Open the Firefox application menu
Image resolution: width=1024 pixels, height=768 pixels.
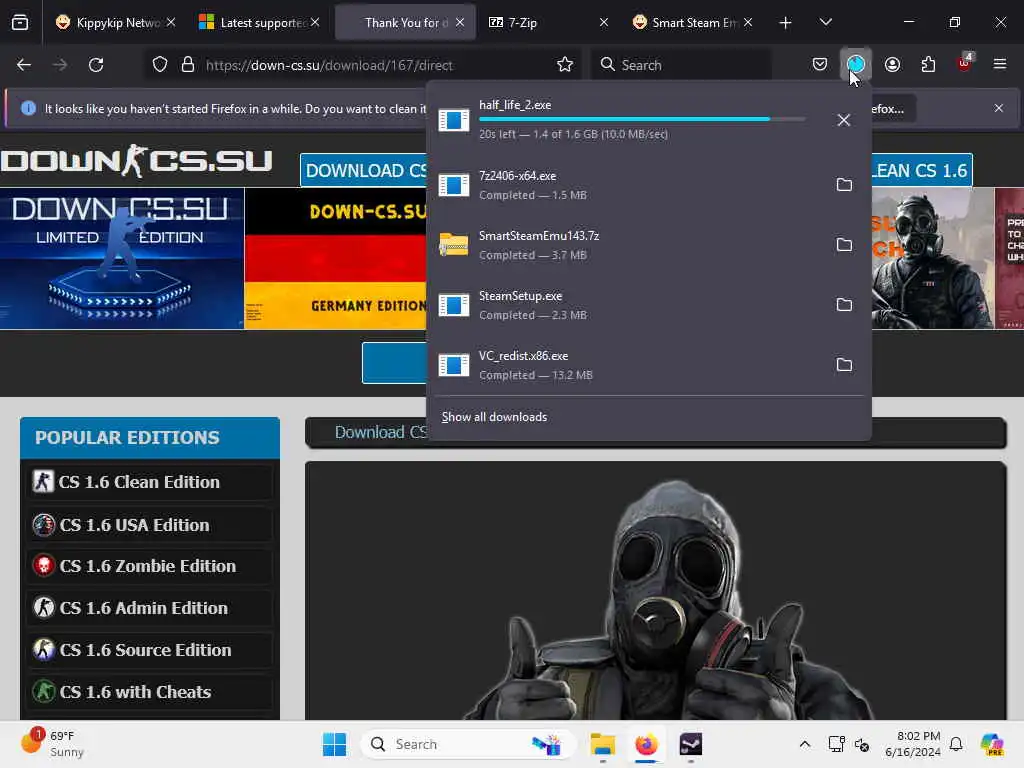(x=1000, y=64)
